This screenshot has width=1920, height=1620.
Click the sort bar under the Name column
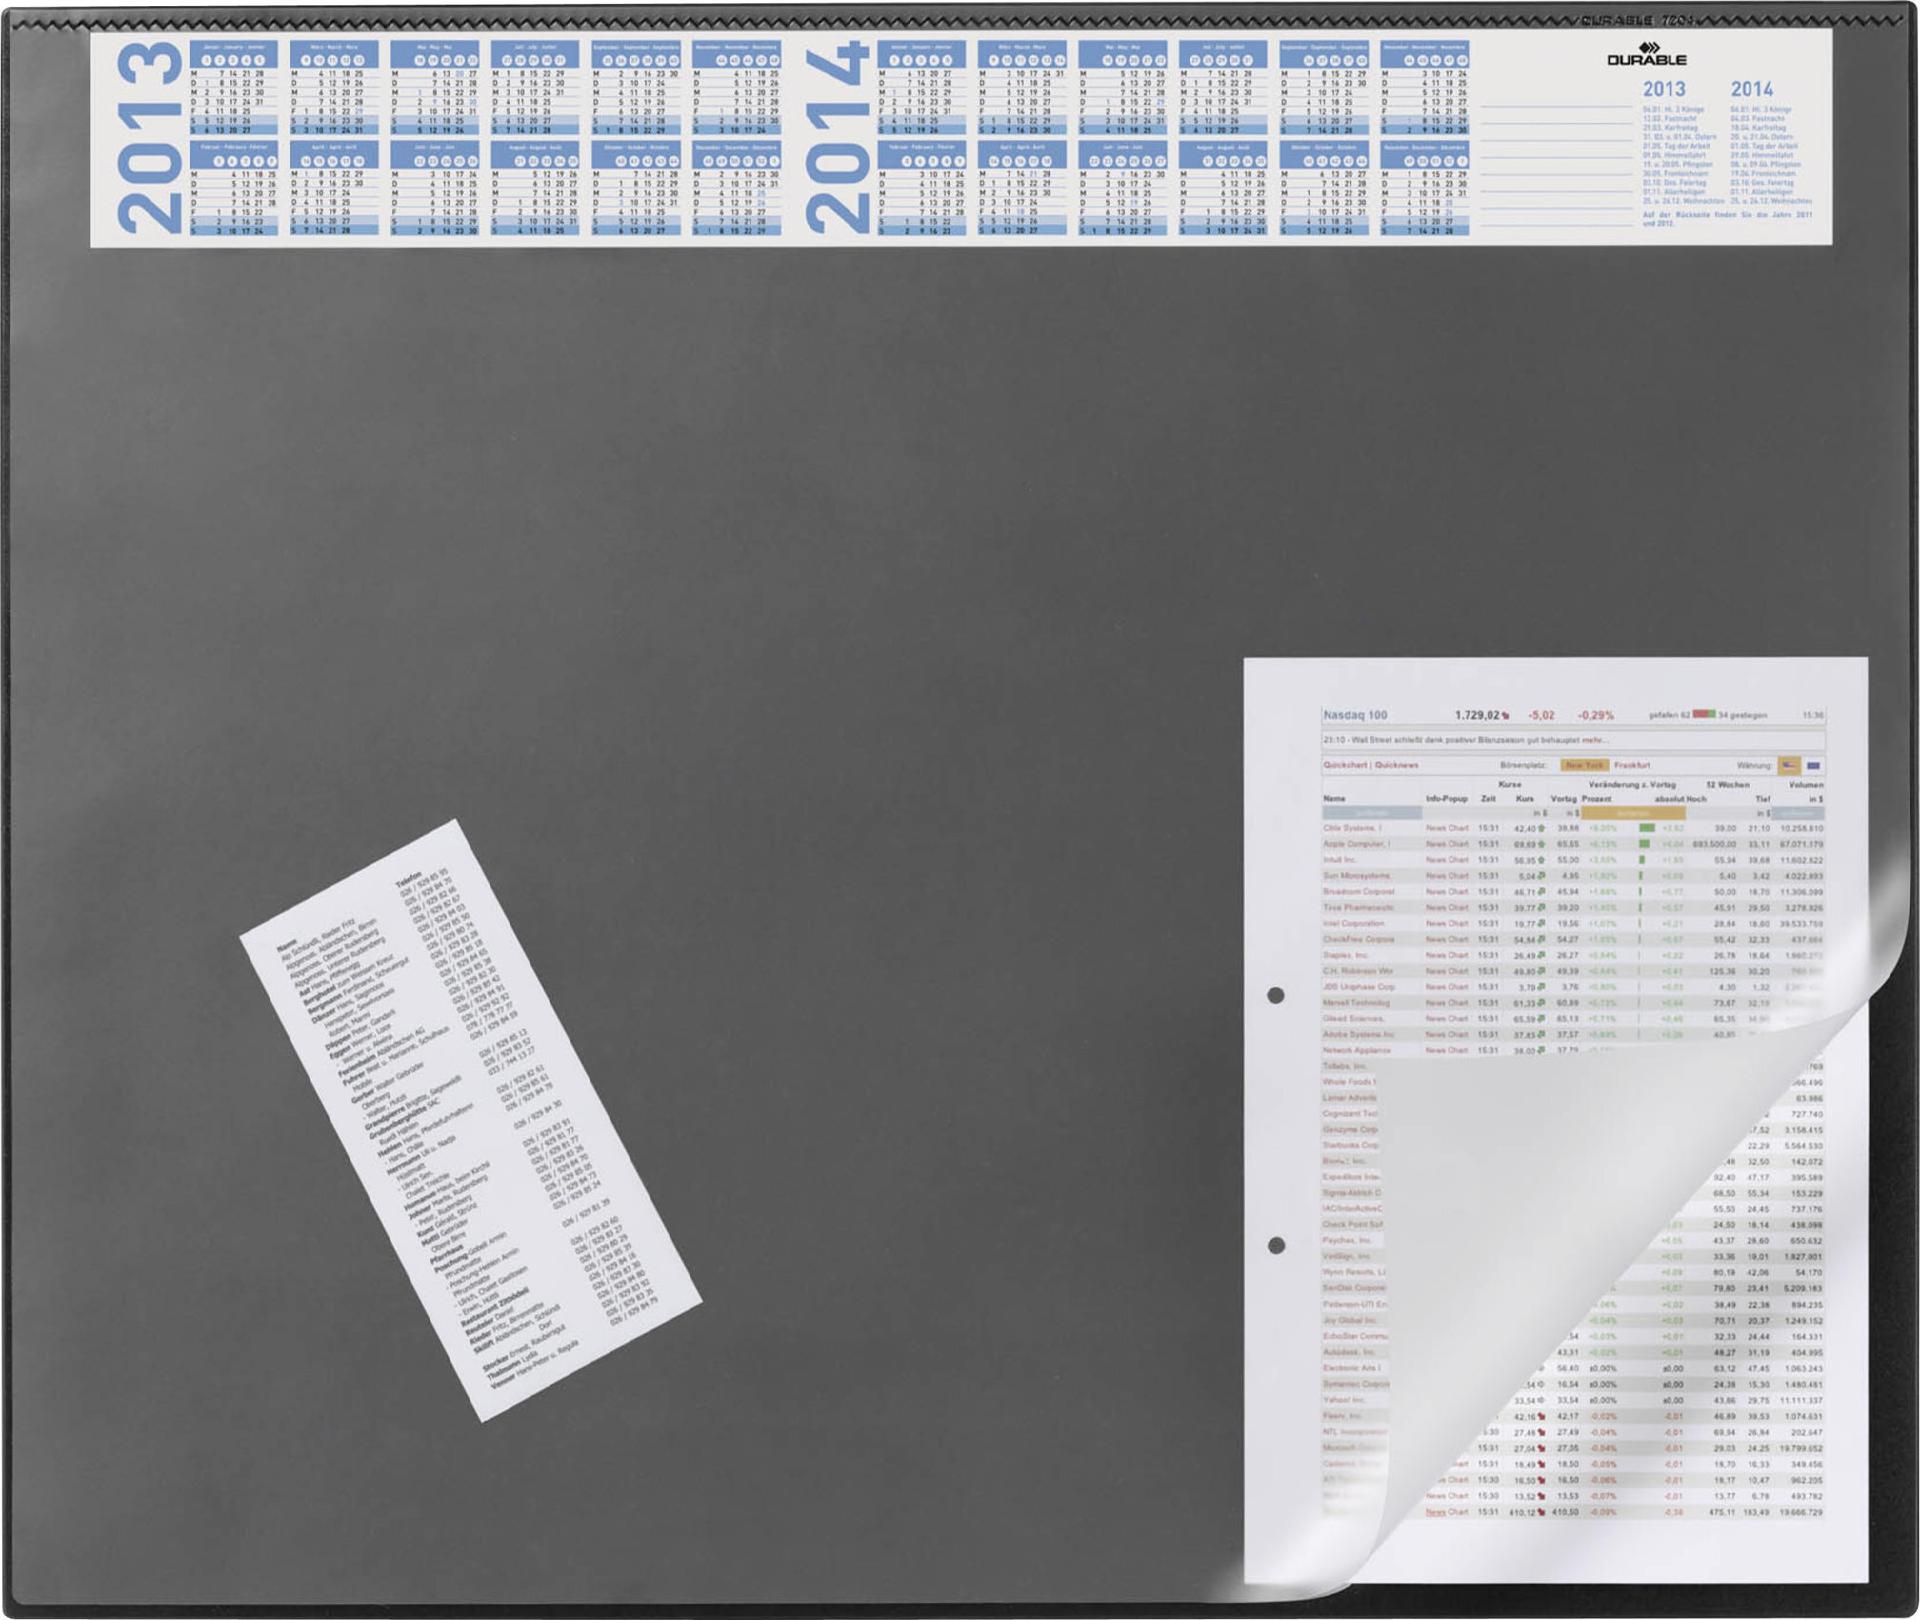[1371, 813]
